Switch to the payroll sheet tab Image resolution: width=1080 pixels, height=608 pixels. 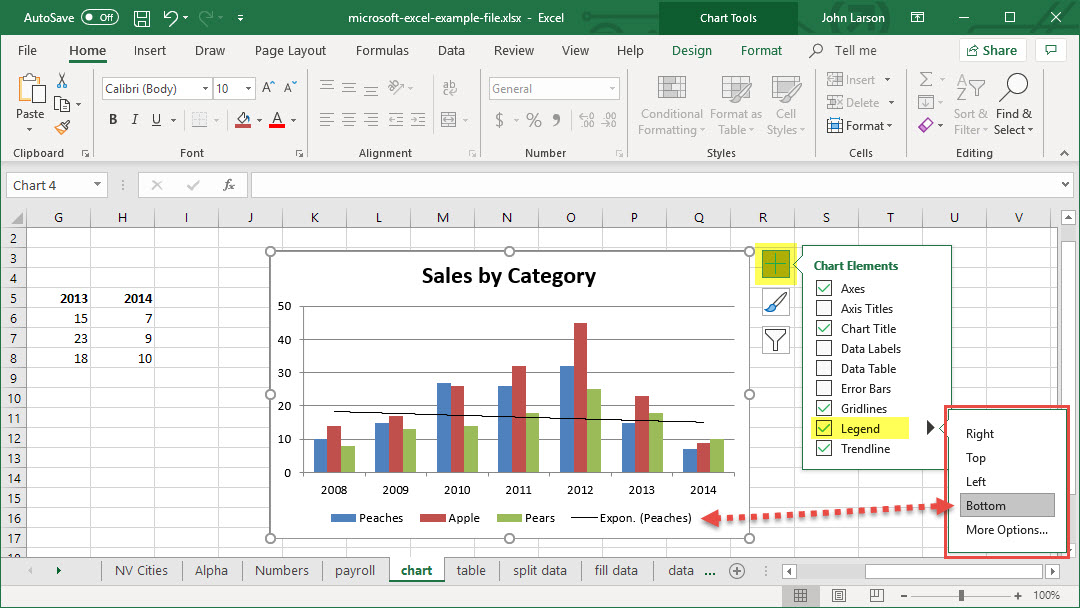[355, 571]
